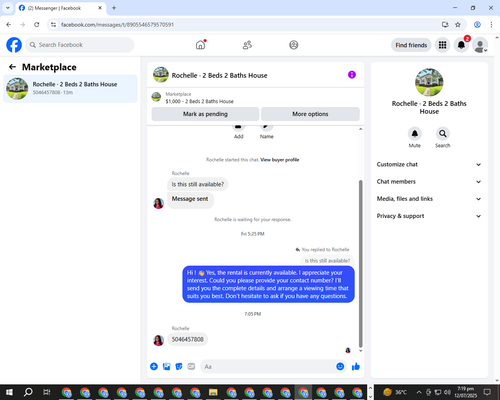Expand Chat members section
Screen dimensions: 500x400
point(429,182)
